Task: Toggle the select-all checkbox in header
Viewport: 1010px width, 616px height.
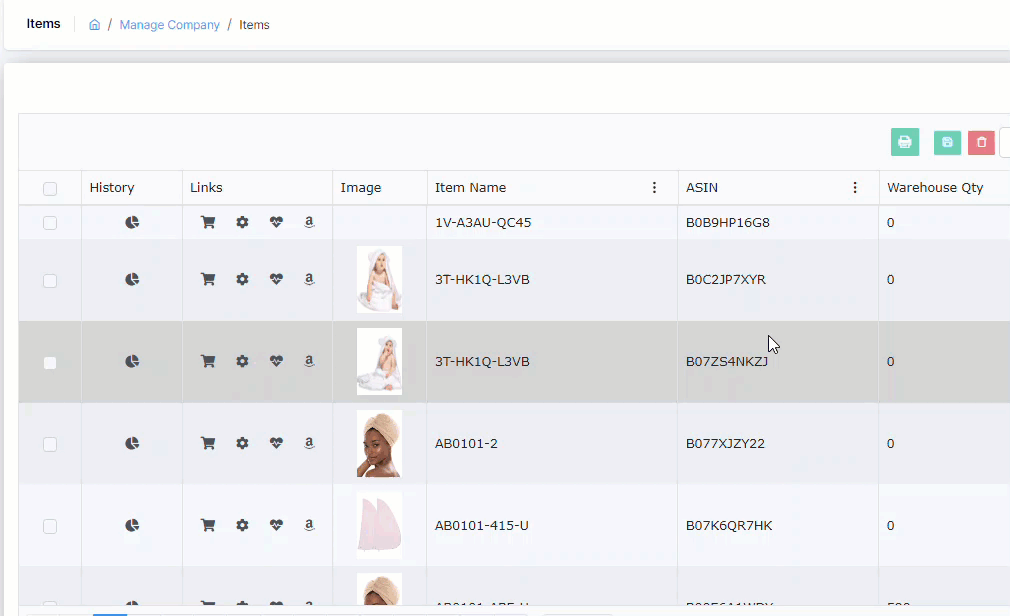Action: click(x=50, y=189)
